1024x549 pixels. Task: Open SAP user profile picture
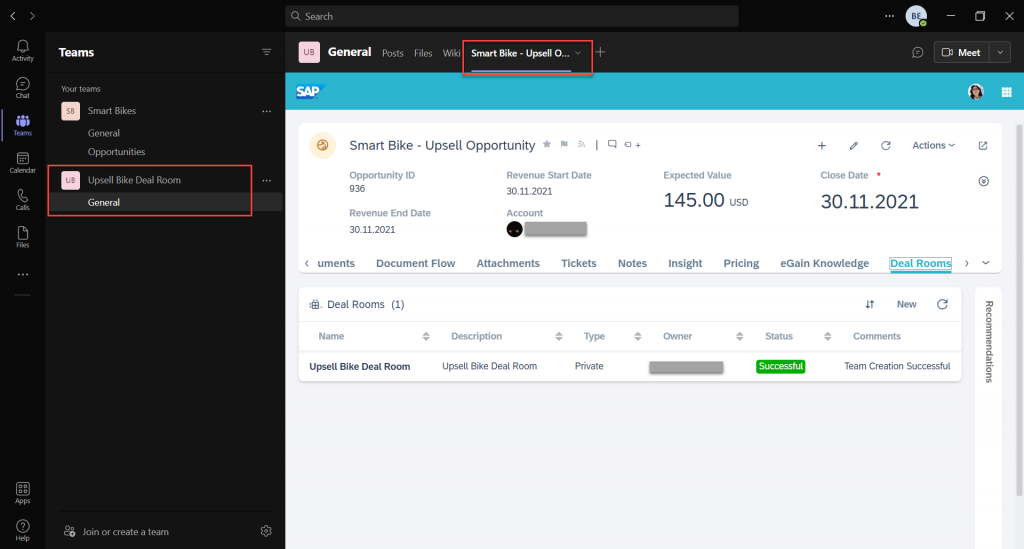point(976,92)
